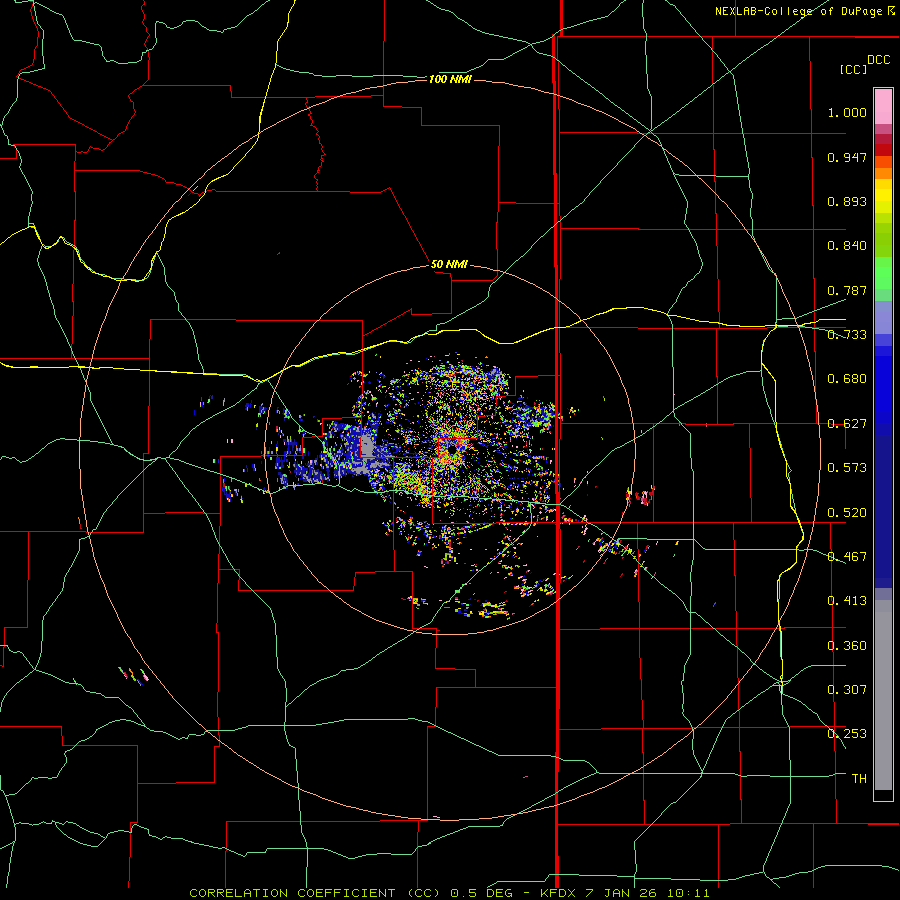Click the red echo cluster east of state line
The width and height of the screenshot is (900, 900).
(x=641, y=495)
